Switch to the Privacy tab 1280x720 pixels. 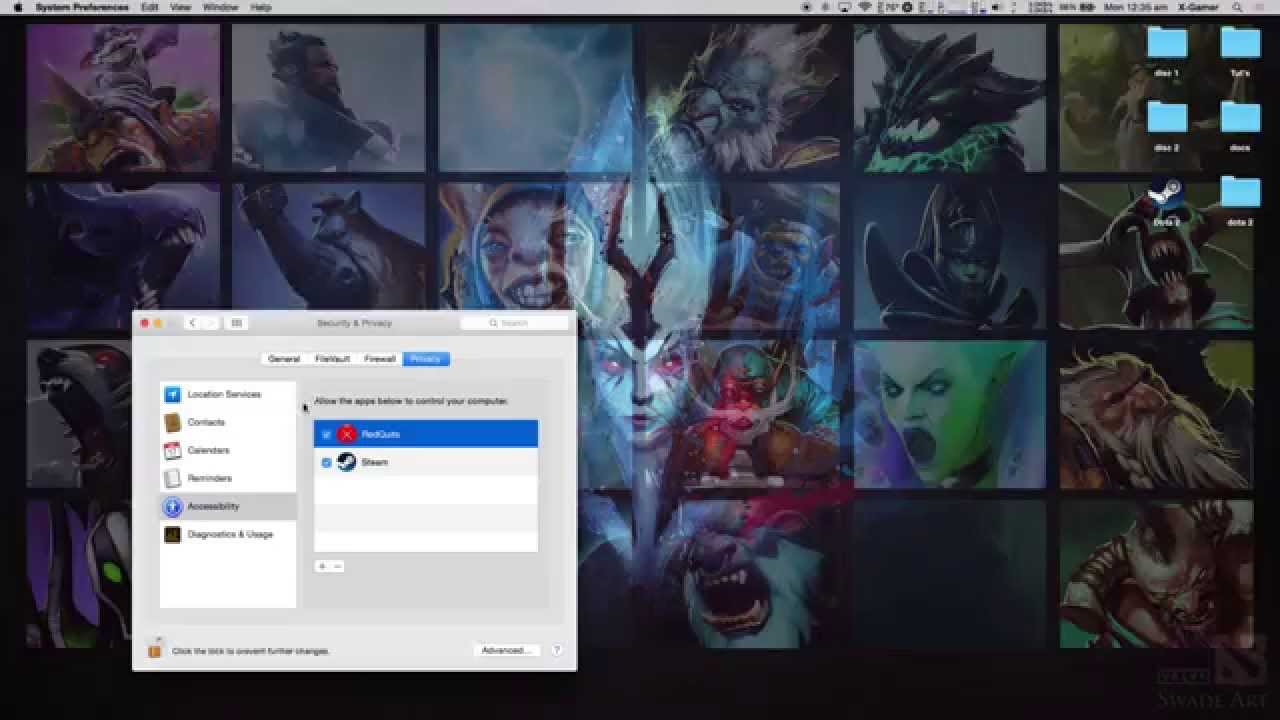pos(426,358)
